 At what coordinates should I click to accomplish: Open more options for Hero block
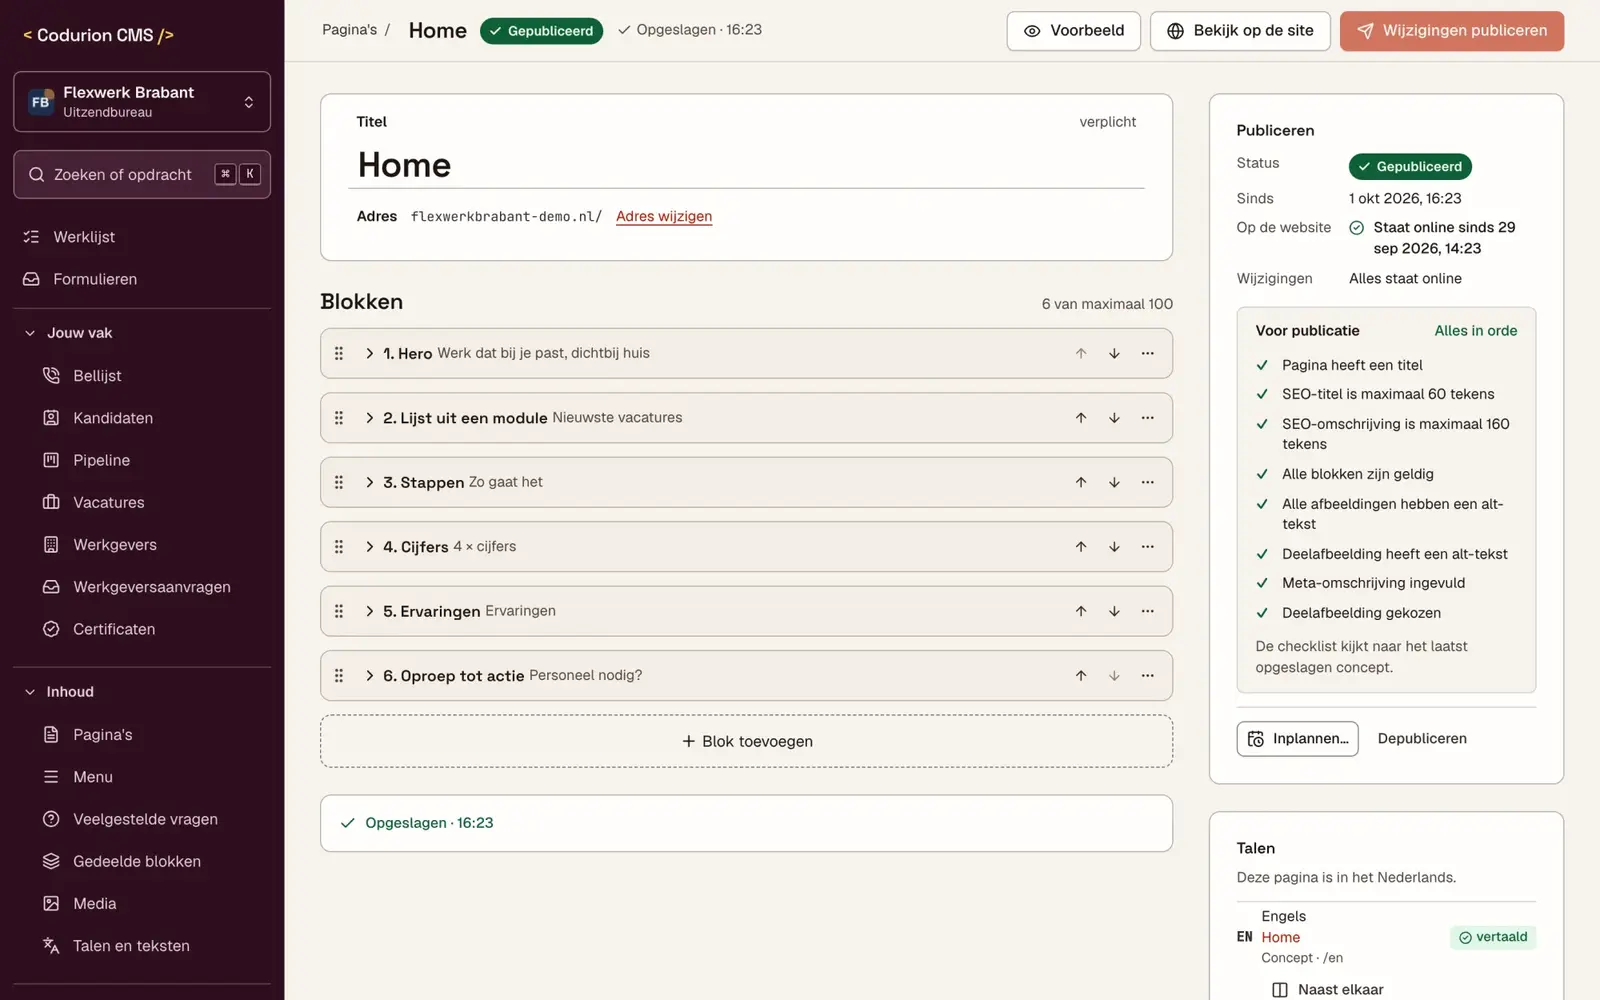click(x=1148, y=353)
